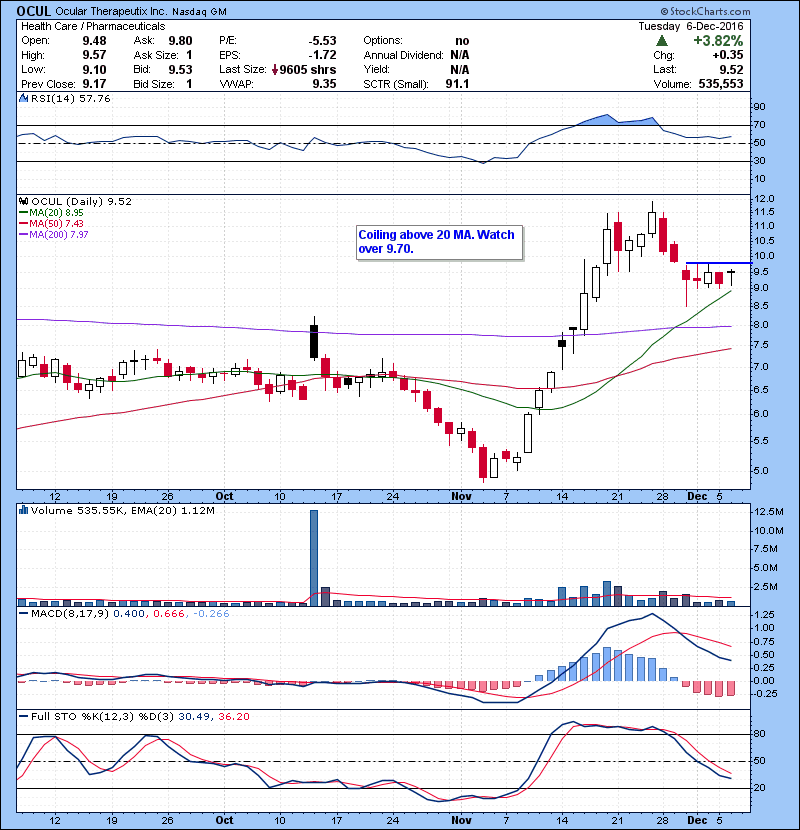Click the 'Dec' label under the price chart

[697, 497]
